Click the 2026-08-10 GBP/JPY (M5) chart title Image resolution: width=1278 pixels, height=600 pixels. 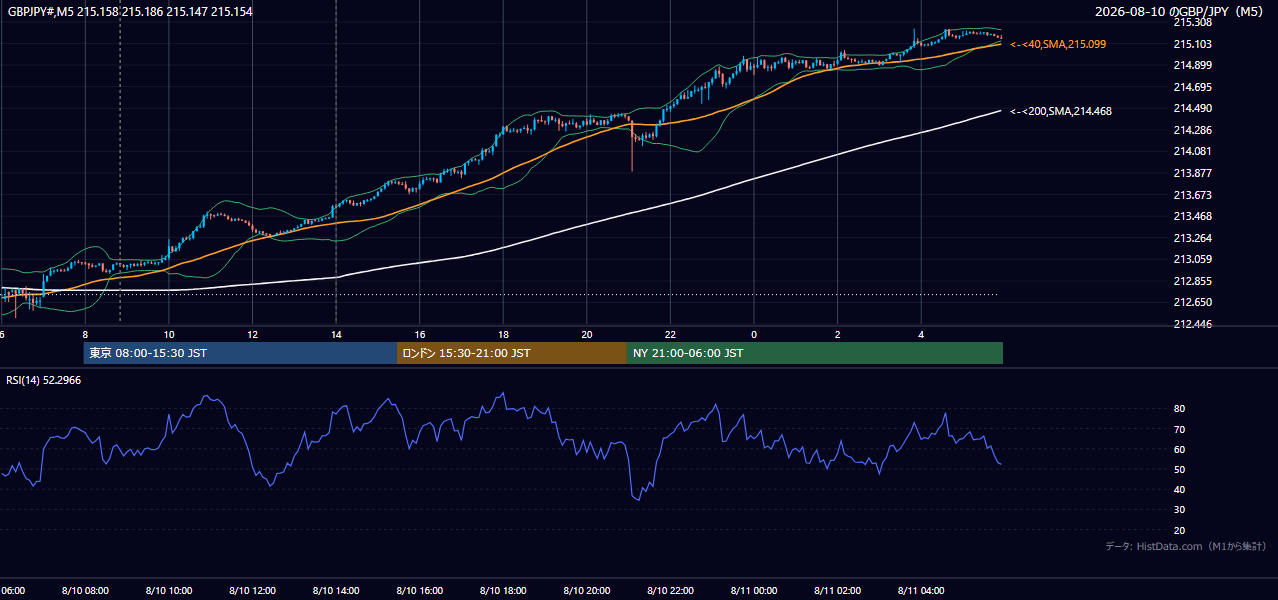tap(1180, 11)
